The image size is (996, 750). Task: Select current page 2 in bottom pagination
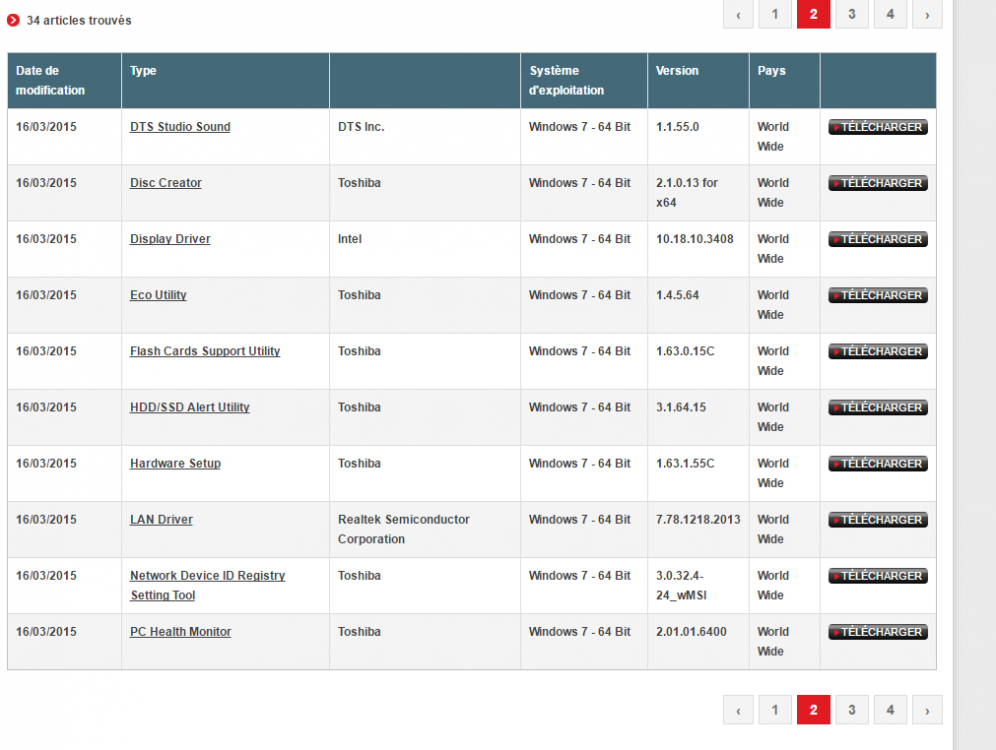point(814,710)
